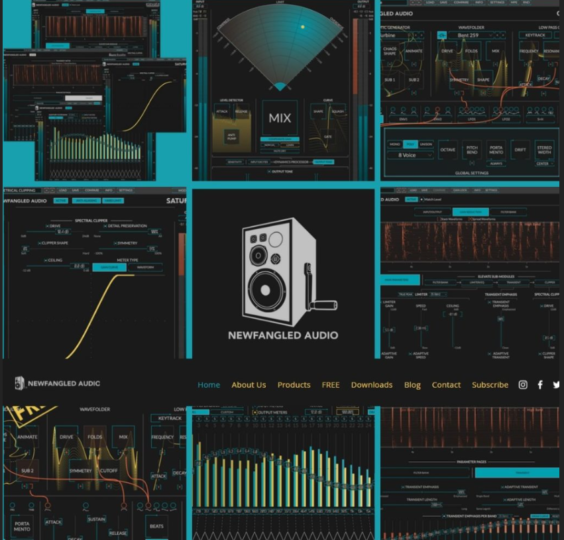This screenshot has height=540, width=564.
Task: Open the Instagram profile icon
Action: tap(523, 385)
